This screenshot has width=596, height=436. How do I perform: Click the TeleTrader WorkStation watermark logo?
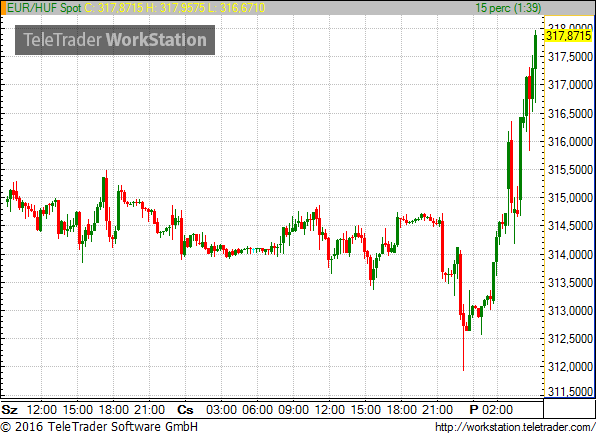point(115,40)
